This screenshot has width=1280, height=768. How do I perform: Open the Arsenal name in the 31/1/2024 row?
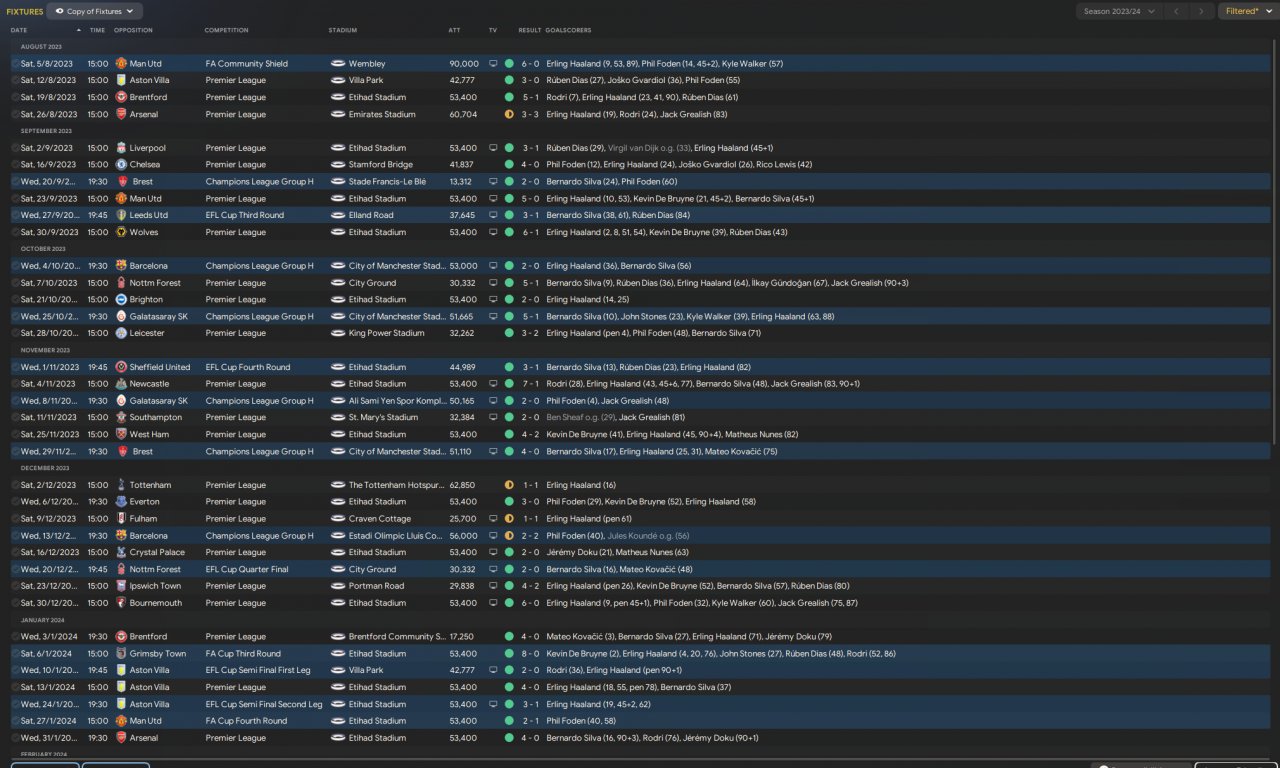click(144, 738)
